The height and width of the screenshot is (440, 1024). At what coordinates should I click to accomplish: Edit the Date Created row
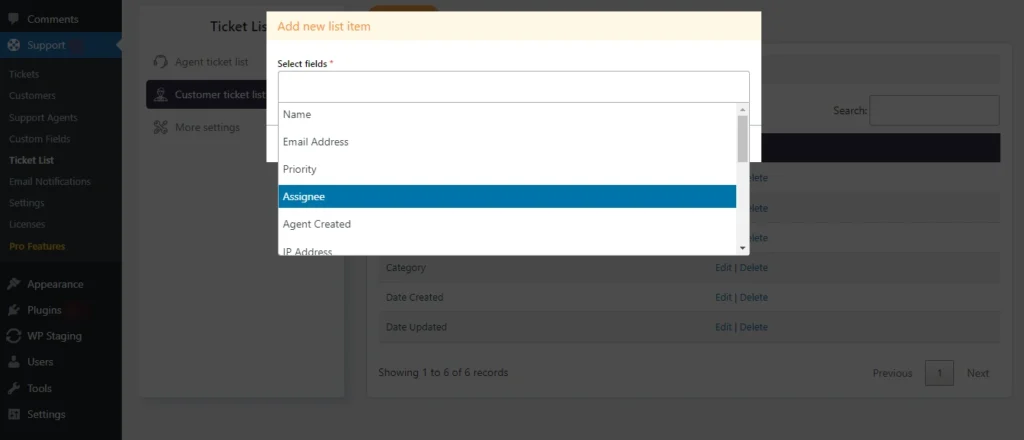click(723, 297)
